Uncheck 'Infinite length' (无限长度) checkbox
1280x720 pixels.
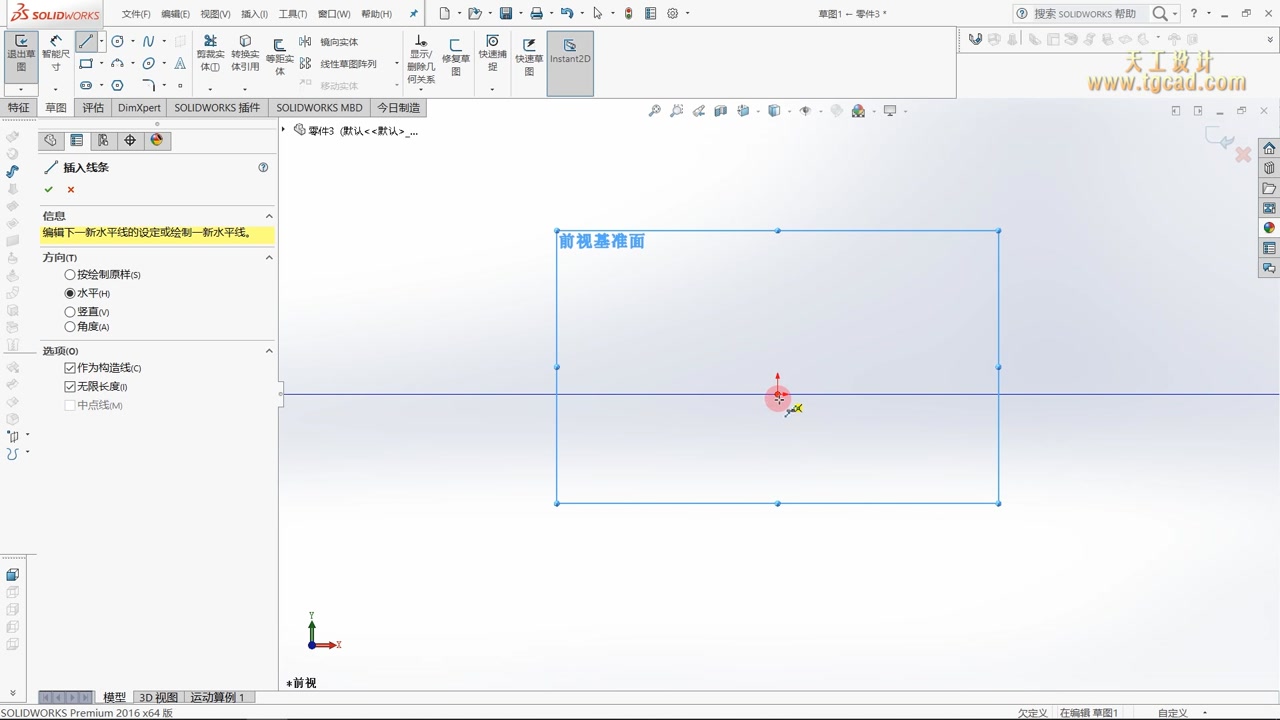tap(70, 386)
